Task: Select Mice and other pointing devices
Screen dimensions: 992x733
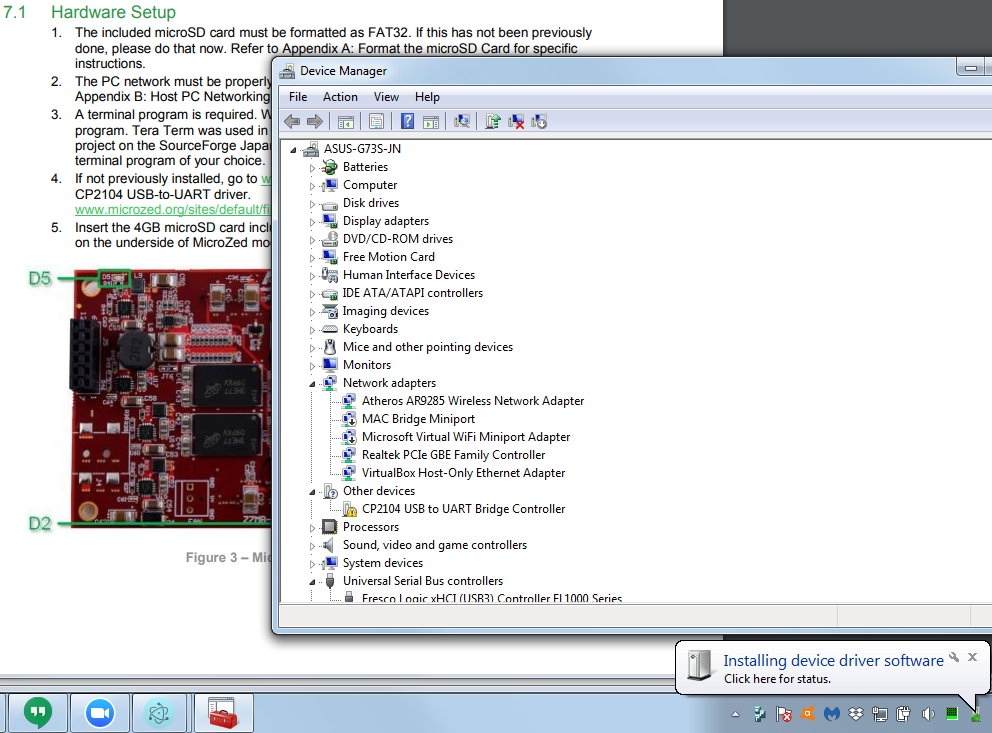Action: click(428, 347)
